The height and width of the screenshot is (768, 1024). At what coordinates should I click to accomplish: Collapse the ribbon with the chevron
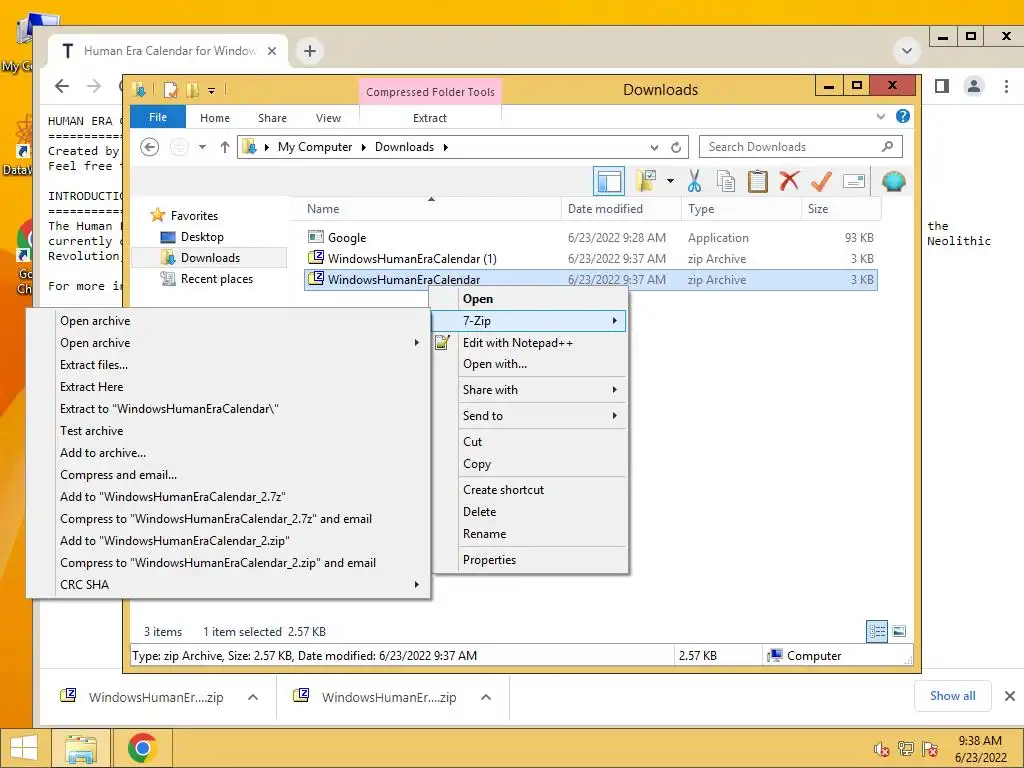point(880,116)
